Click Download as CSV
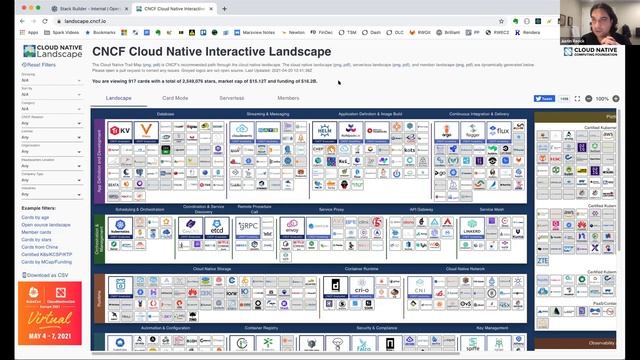 45,275
